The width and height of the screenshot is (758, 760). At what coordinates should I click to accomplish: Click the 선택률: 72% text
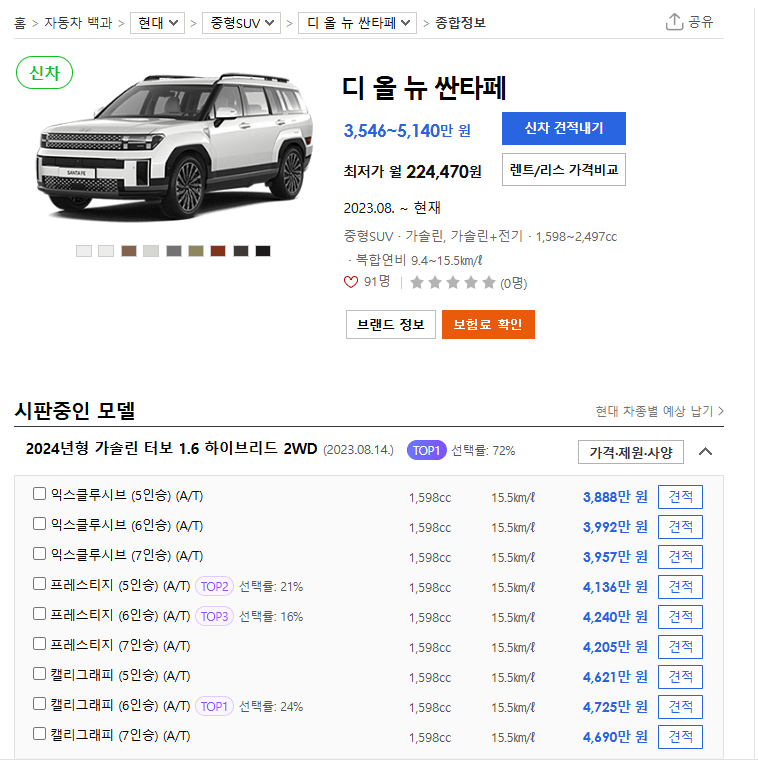[x=483, y=451]
